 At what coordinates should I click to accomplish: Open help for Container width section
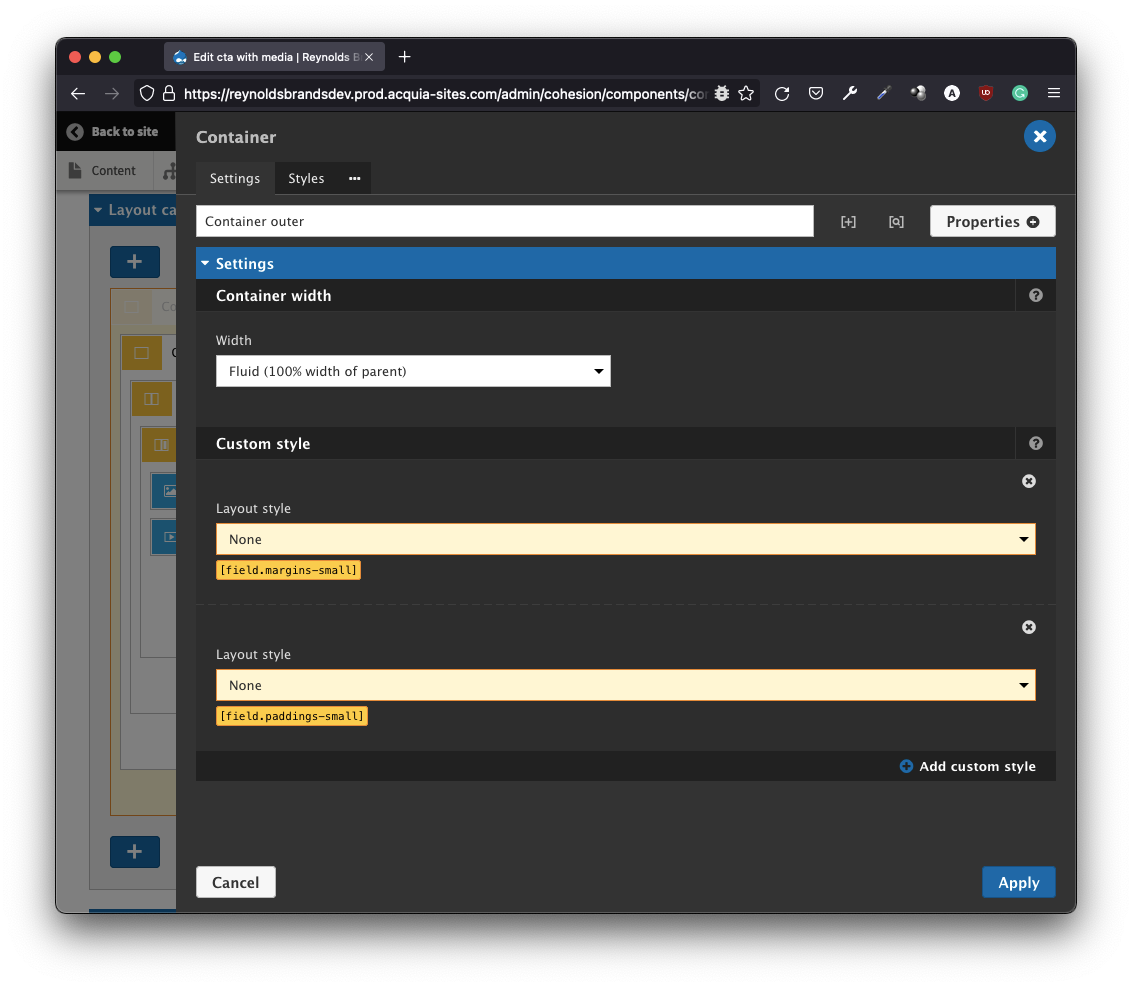(x=1035, y=296)
